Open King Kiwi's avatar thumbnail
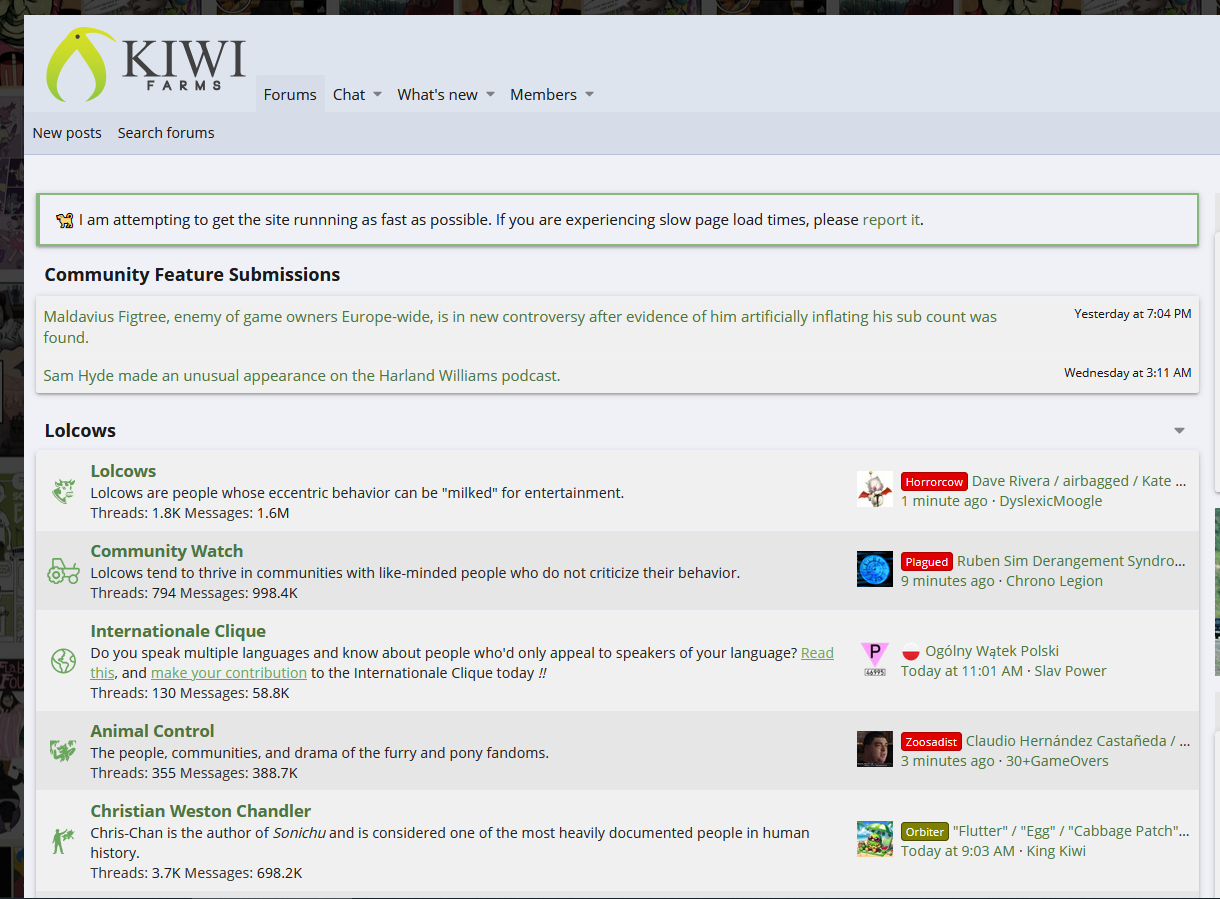Image resolution: width=1220 pixels, height=899 pixels. (875, 839)
